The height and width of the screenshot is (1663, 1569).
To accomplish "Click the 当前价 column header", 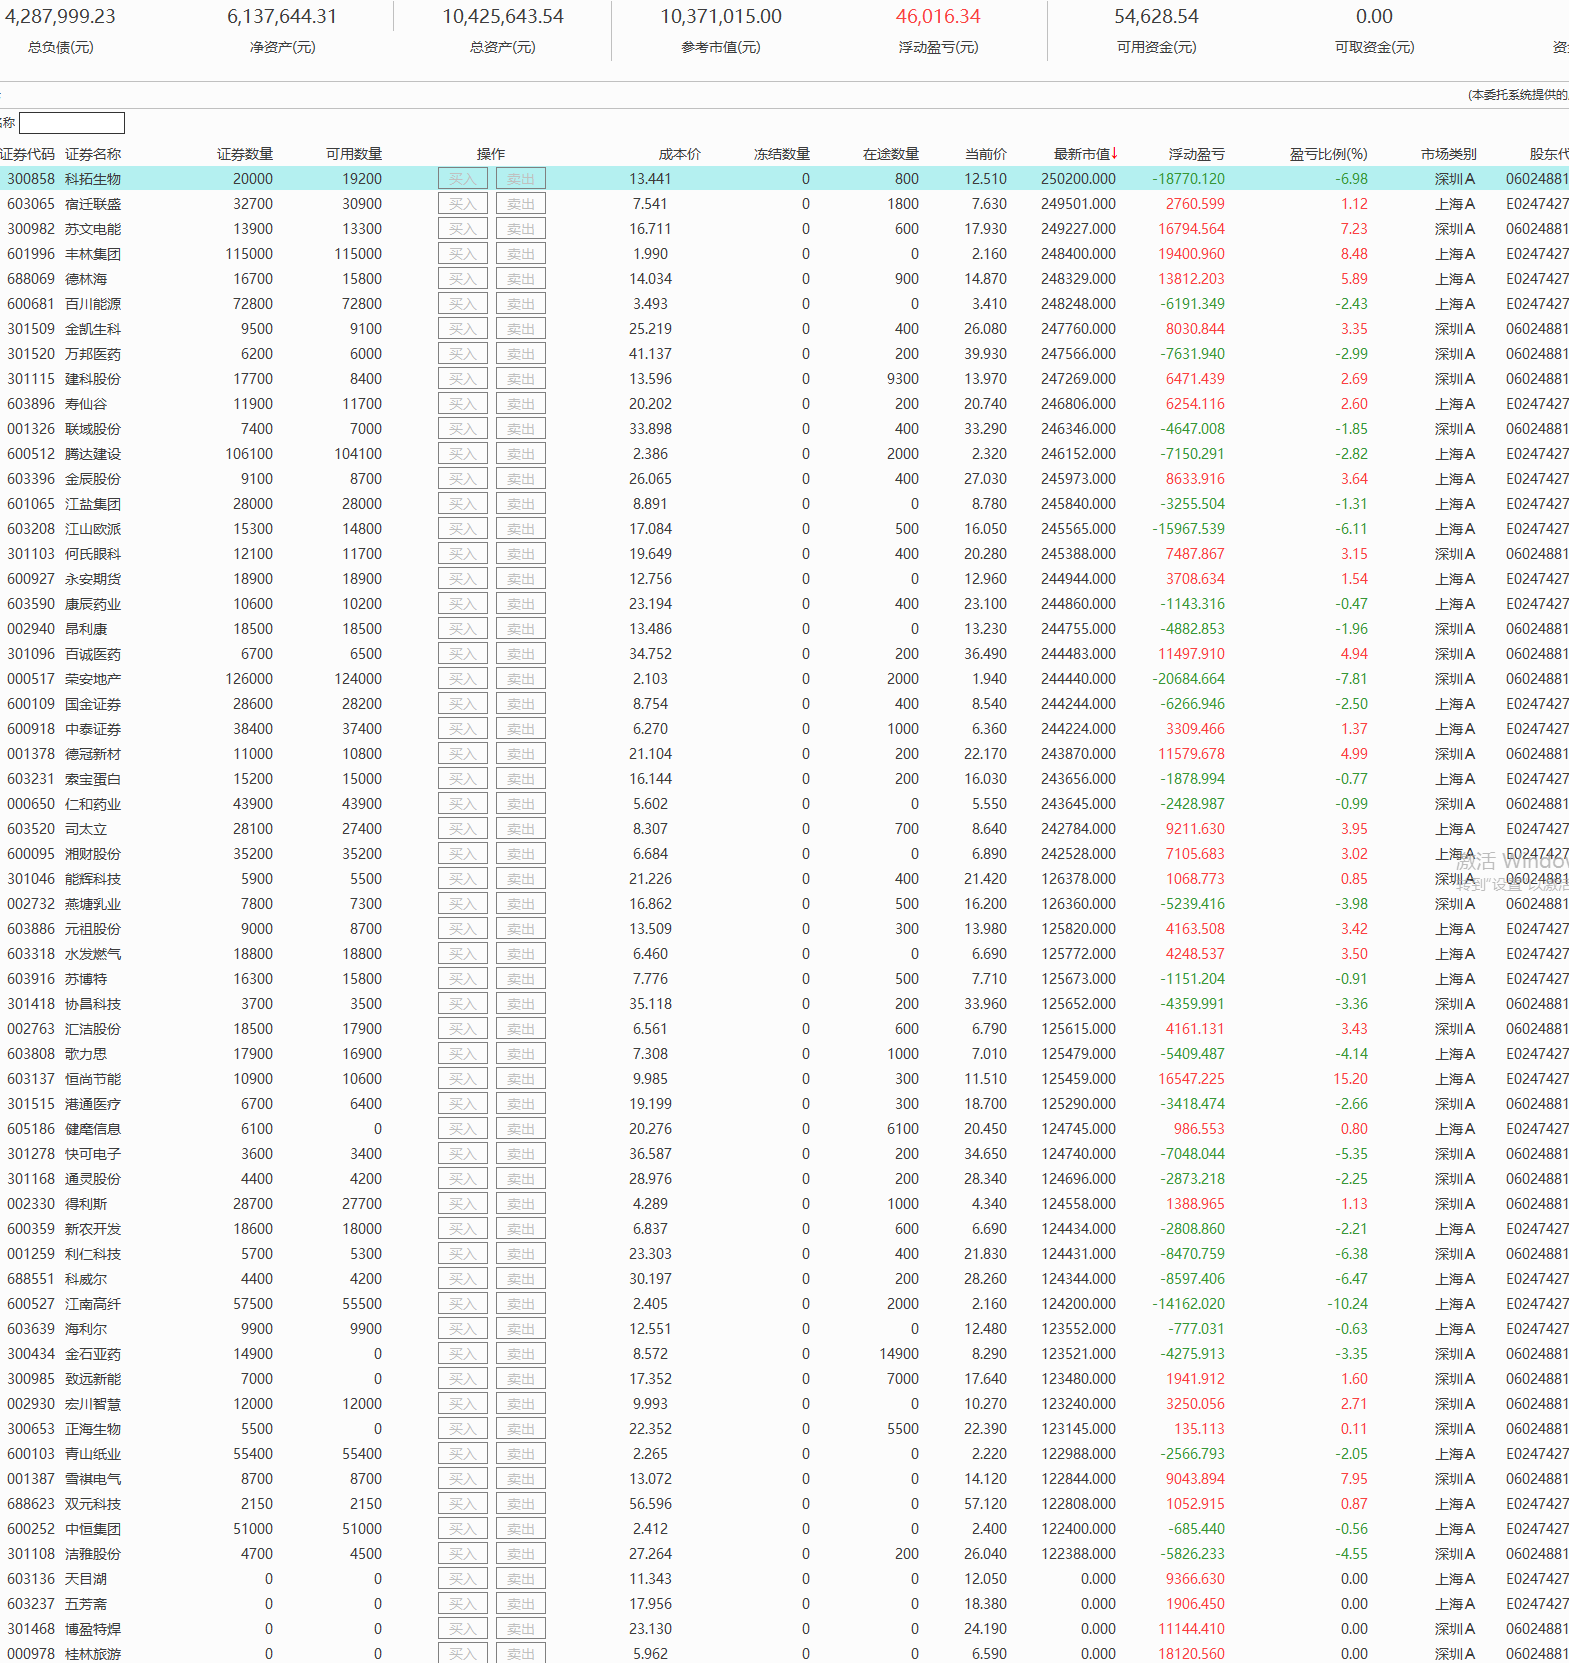I will [985, 154].
